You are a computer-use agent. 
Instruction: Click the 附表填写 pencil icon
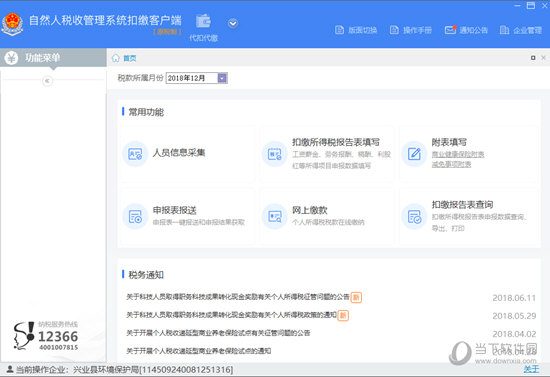(414, 154)
